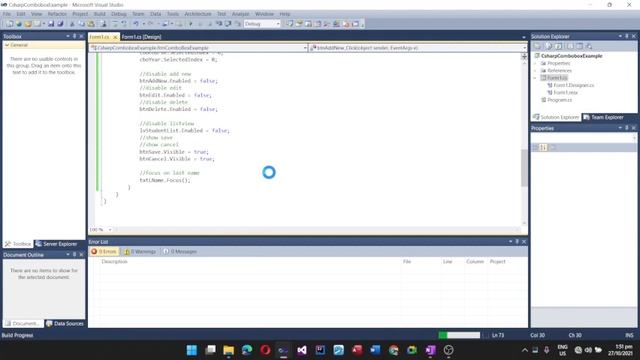Switch to the Team Explorer tab
The image size is (640, 360).
[603, 117]
